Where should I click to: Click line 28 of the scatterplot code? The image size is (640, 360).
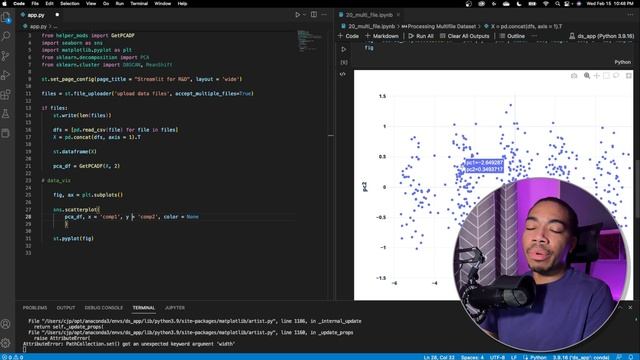tap(132, 217)
